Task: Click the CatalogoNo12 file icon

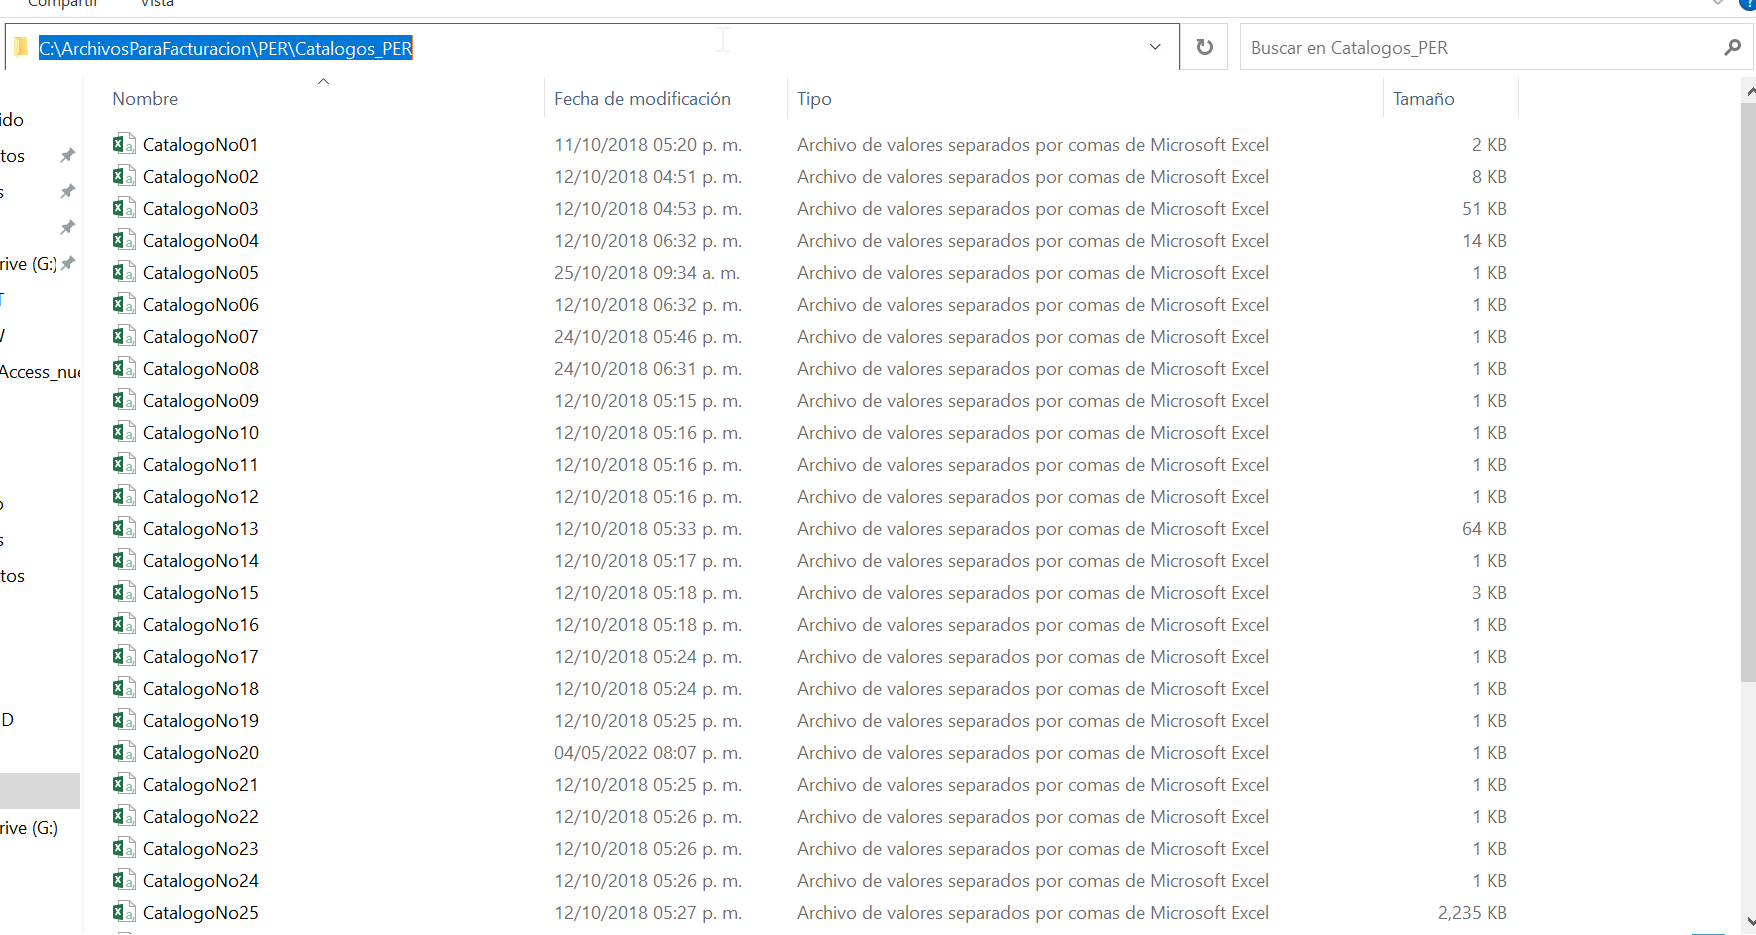Action: pos(124,496)
